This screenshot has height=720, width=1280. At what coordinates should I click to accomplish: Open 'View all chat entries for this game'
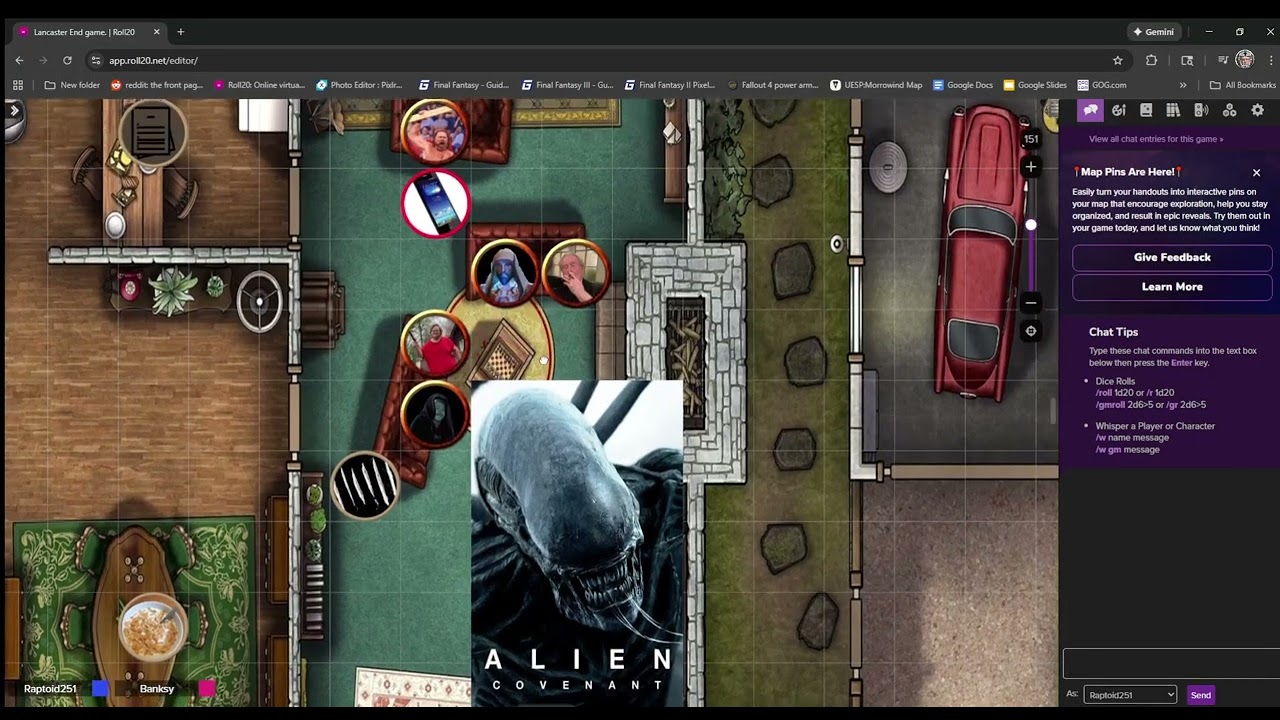pos(1155,139)
